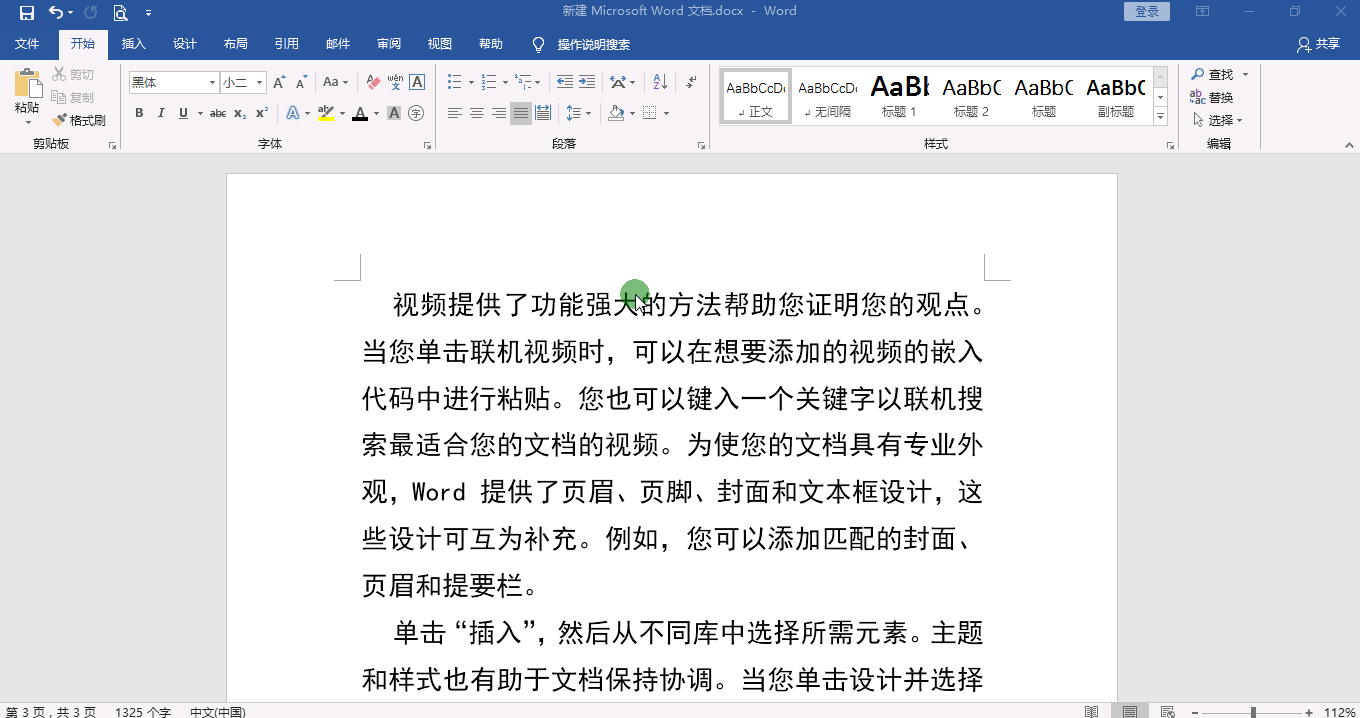1360x718 pixels.
Task: Toggle Bold formatting
Action: (x=139, y=114)
